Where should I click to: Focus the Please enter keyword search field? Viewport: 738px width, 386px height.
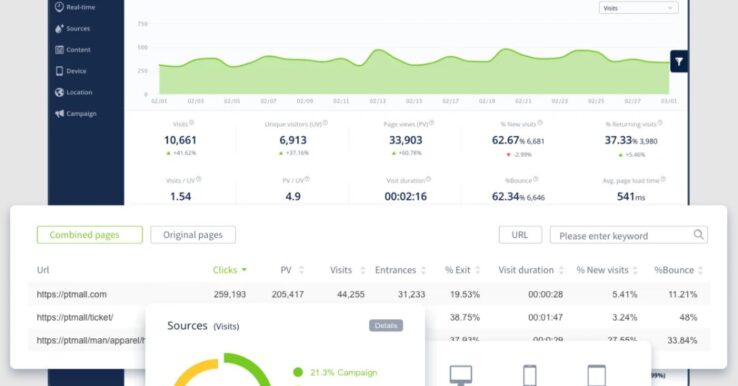(628, 235)
